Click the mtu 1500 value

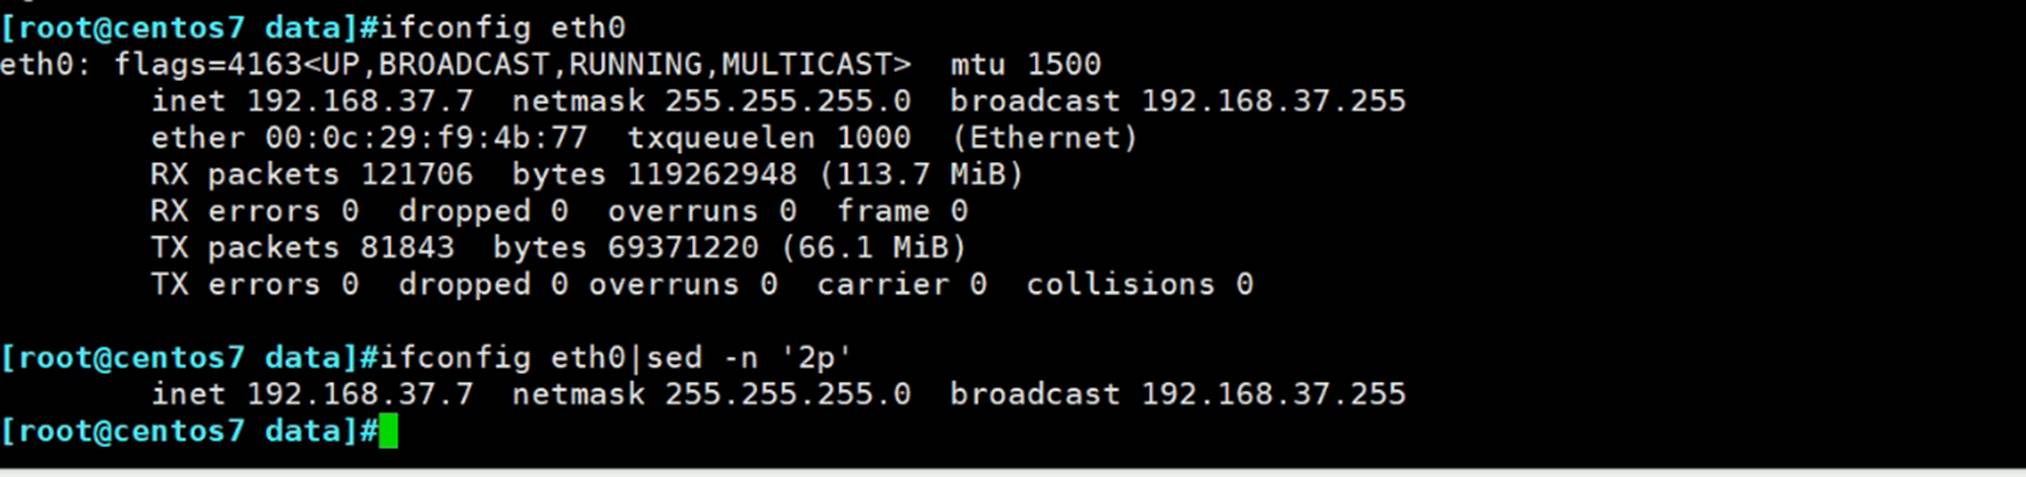[x=1025, y=65]
